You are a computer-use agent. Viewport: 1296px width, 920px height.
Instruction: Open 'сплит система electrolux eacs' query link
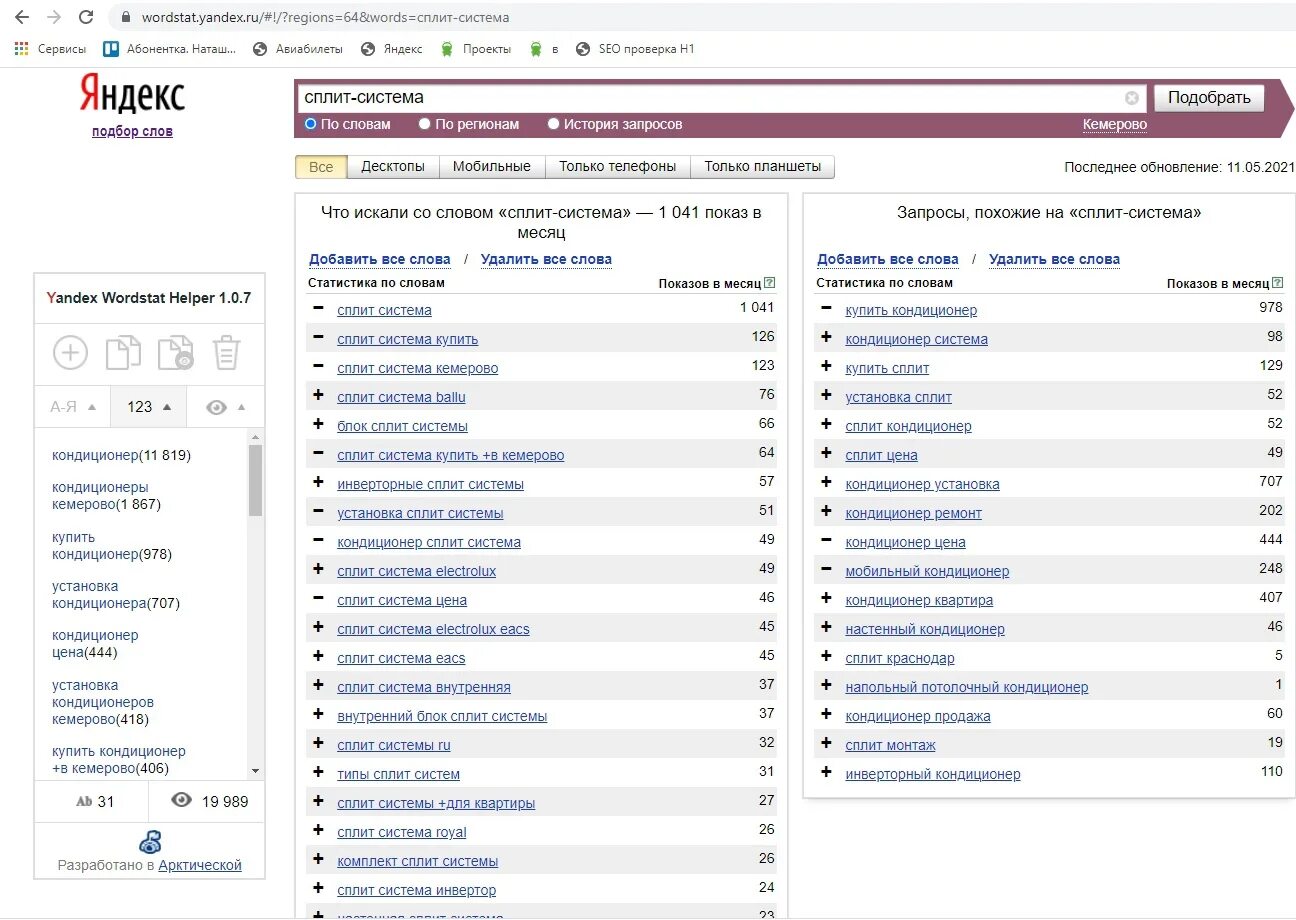coord(433,629)
